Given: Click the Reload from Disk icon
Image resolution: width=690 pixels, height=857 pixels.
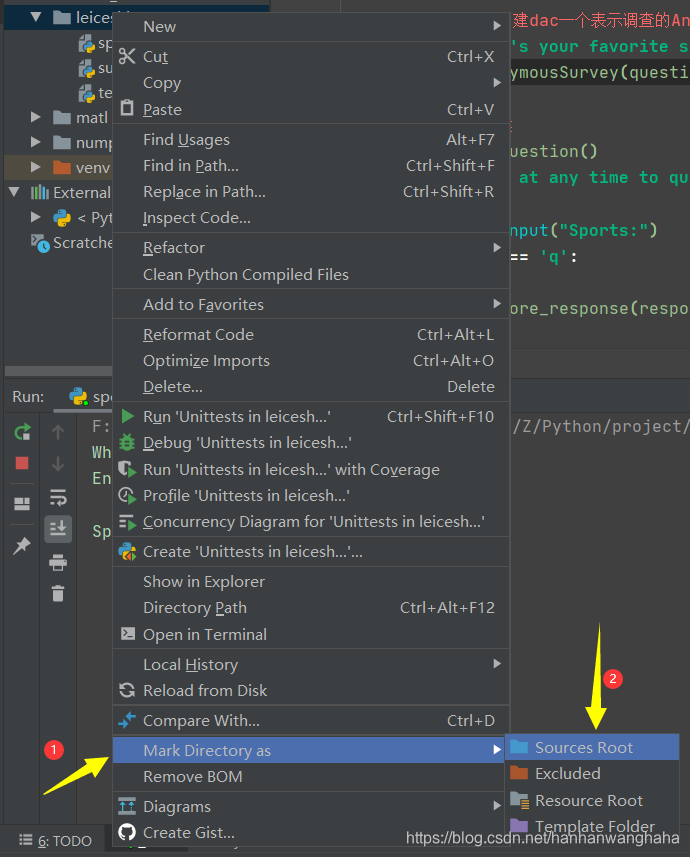Looking at the screenshot, I should point(127,690).
